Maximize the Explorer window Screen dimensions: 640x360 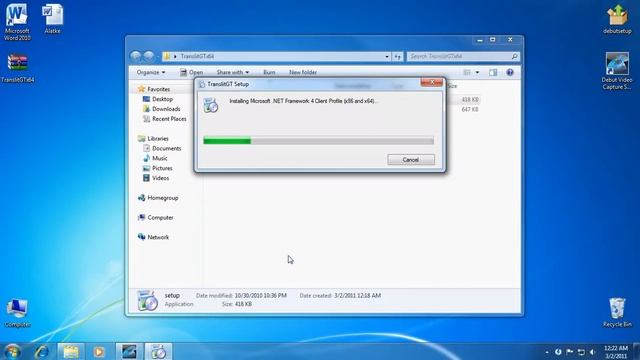493,40
